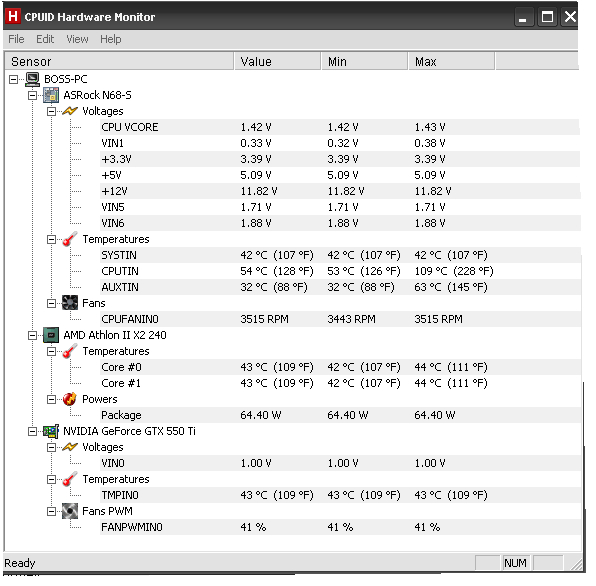Click the Athlon Temperatures thermometer icon
The height and width of the screenshot is (586, 596).
tap(70, 351)
